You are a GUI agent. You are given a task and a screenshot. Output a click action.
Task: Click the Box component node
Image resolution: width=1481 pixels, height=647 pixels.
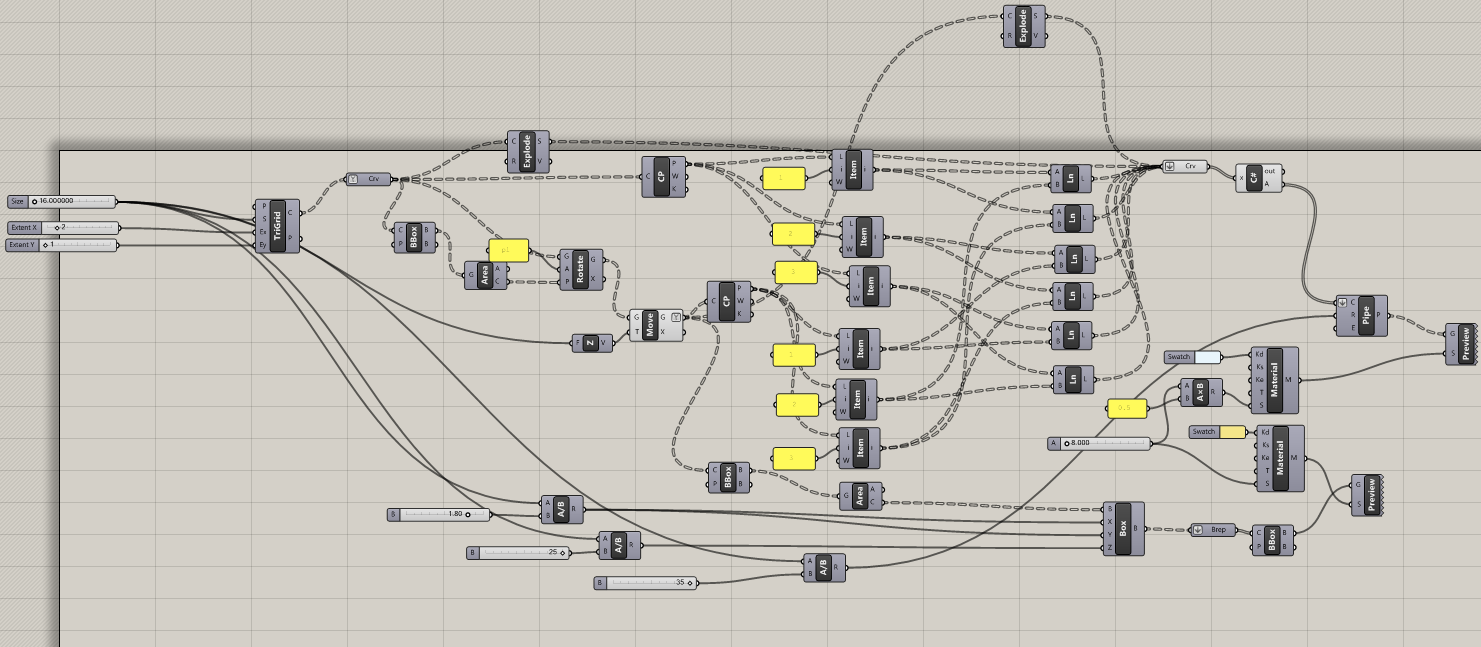[1124, 527]
